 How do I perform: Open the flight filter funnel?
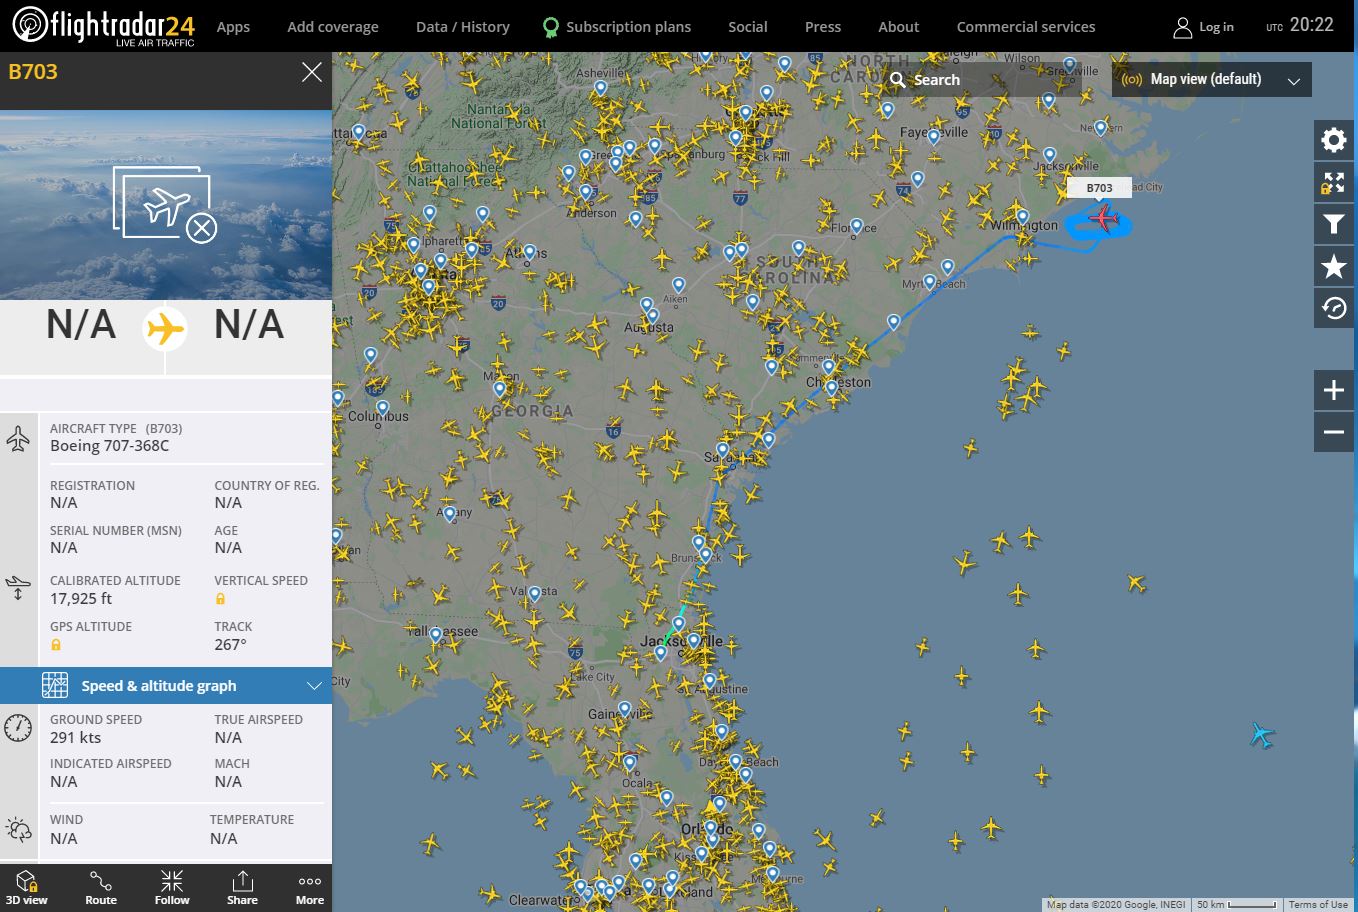[1333, 225]
